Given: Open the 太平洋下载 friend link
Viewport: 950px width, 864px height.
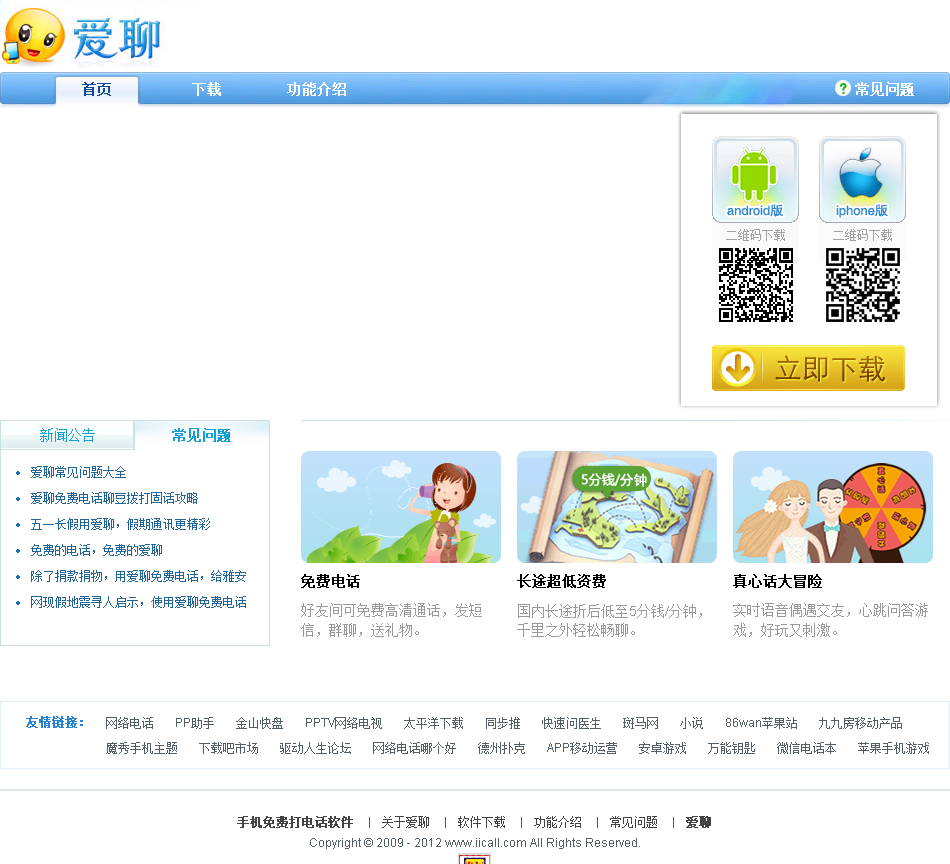Looking at the screenshot, I should [x=433, y=723].
